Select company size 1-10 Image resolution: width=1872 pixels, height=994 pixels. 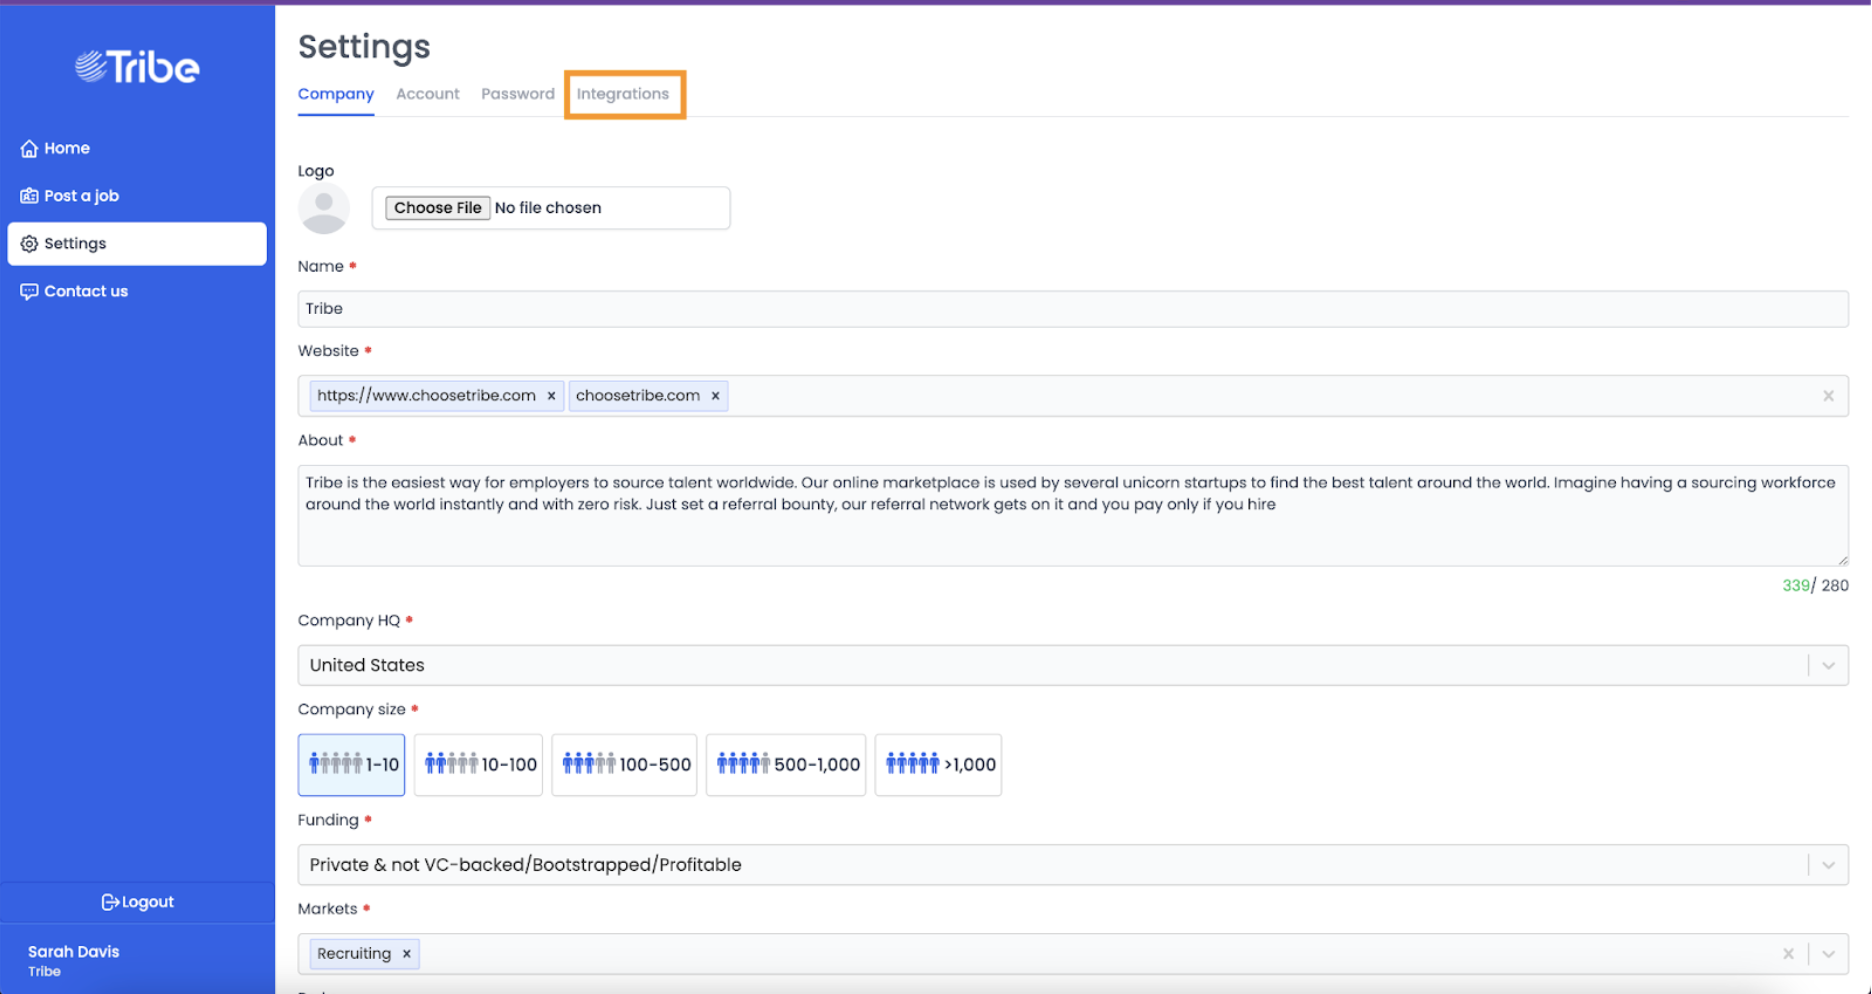[351, 765]
